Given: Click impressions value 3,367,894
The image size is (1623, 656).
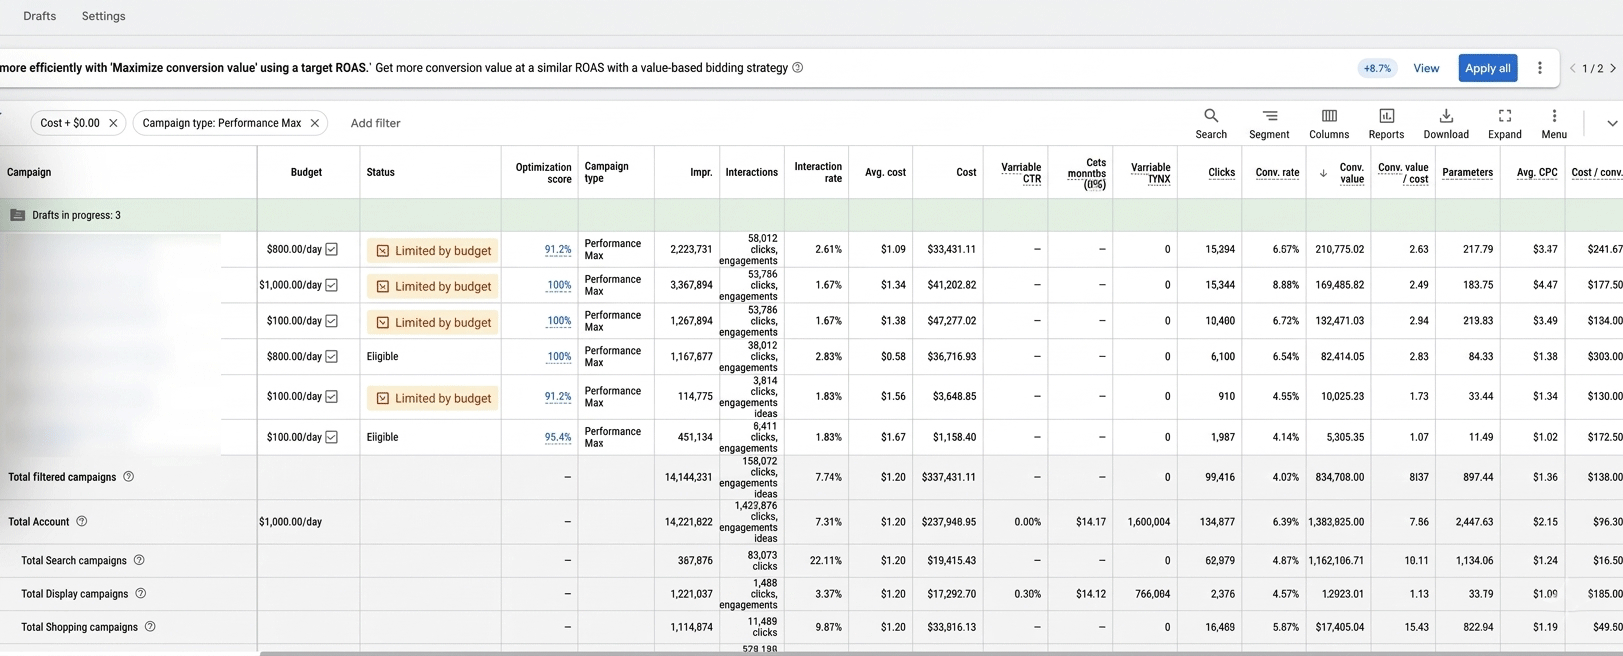Looking at the screenshot, I should (691, 285).
